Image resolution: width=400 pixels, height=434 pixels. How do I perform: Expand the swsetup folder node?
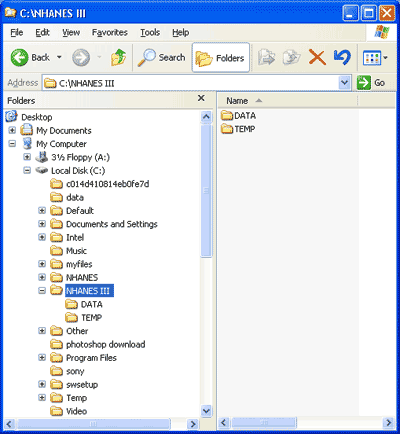pos(42,384)
